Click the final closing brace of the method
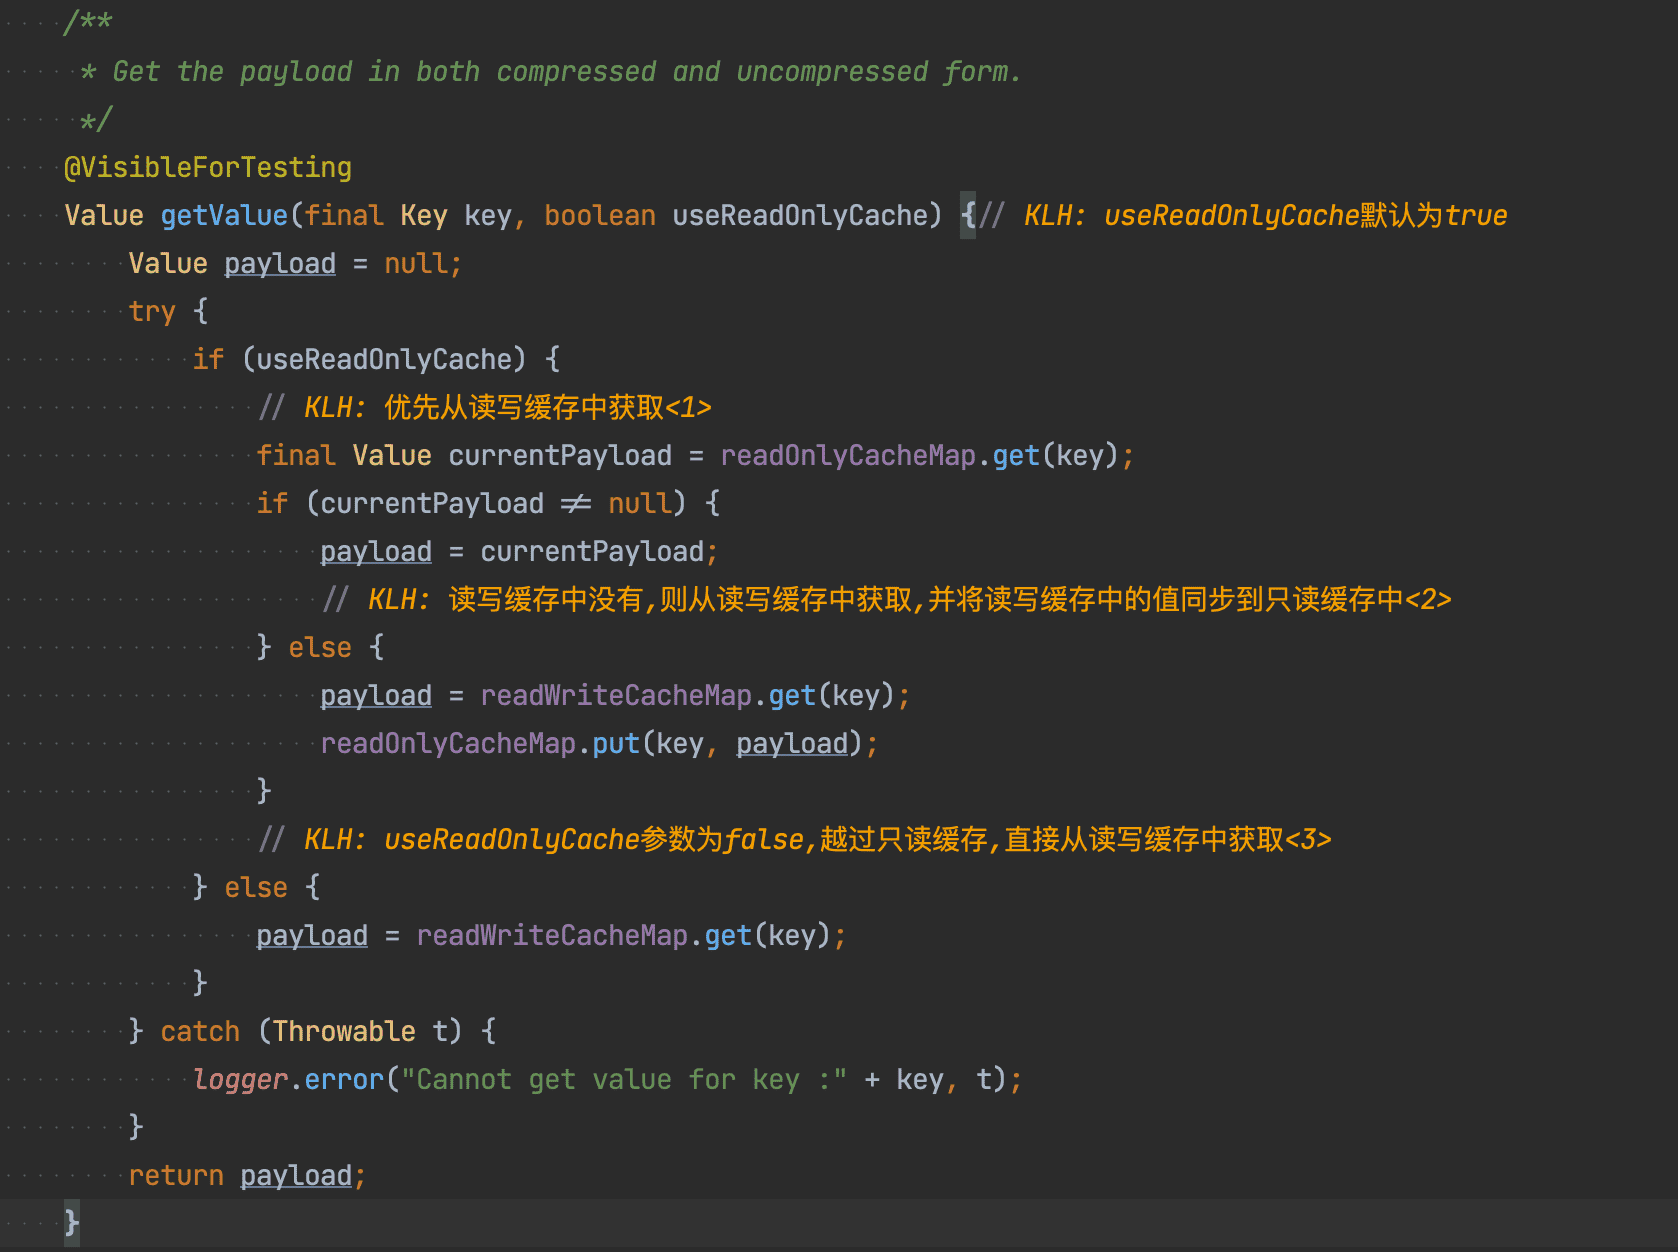The width and height of the screenshot is (1678, 1252). point(72,1224)
